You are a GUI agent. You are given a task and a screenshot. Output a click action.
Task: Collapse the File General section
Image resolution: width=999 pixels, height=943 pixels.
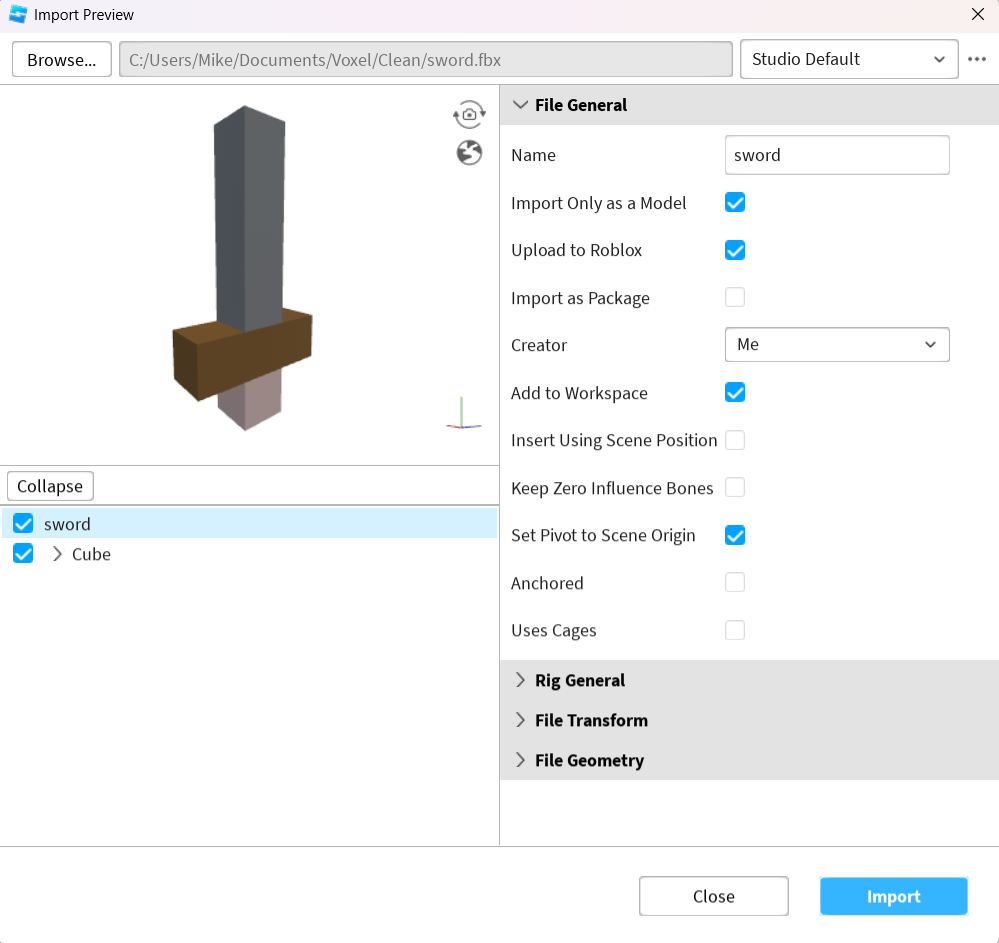[x=520, y=104]
